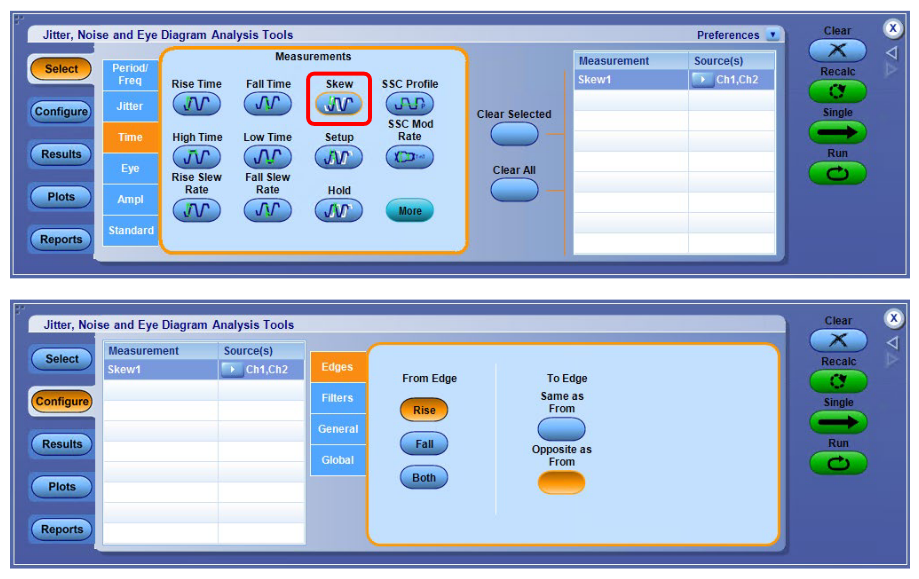Select the Setup measurement icon

338,156
